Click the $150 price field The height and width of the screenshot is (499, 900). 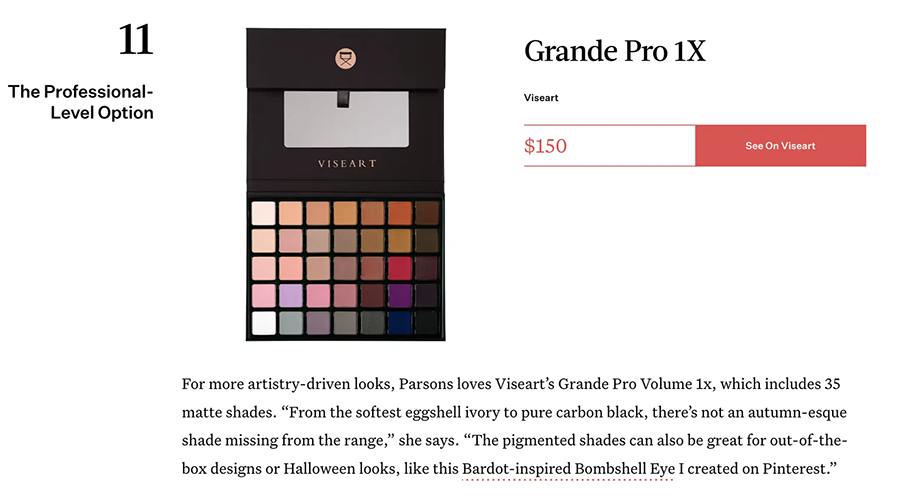tap(609, 146)
